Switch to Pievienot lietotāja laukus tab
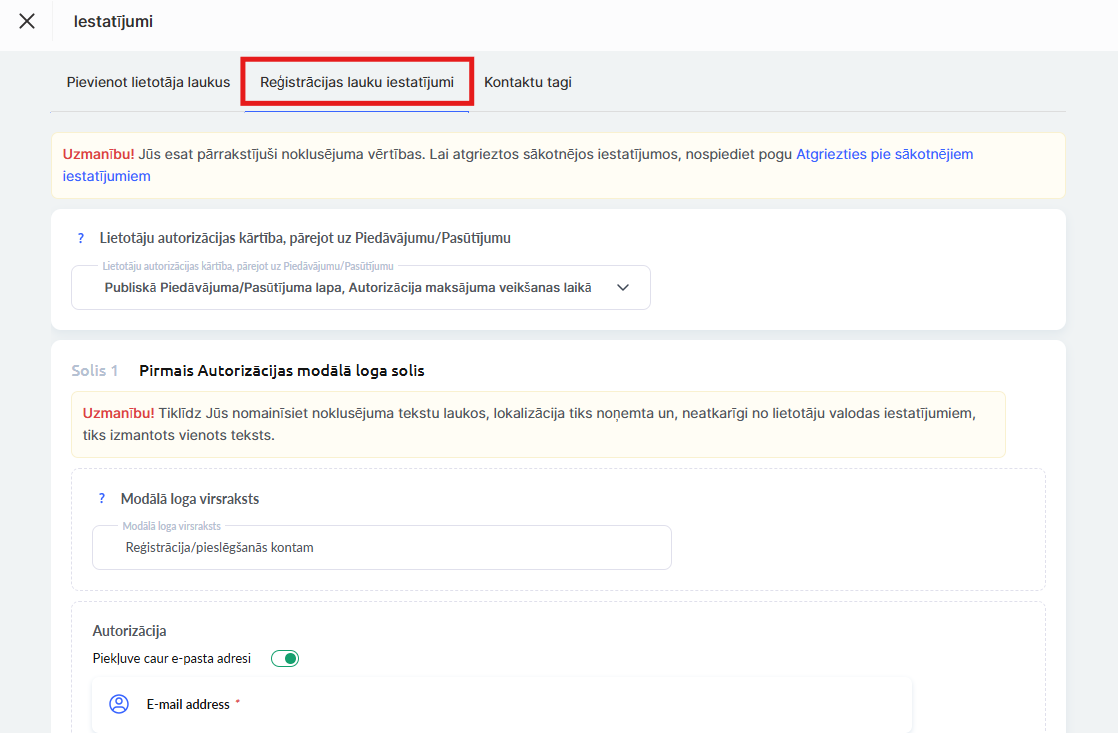The height and width of the screenshot is (733, 1118). [x=148, y=82]
